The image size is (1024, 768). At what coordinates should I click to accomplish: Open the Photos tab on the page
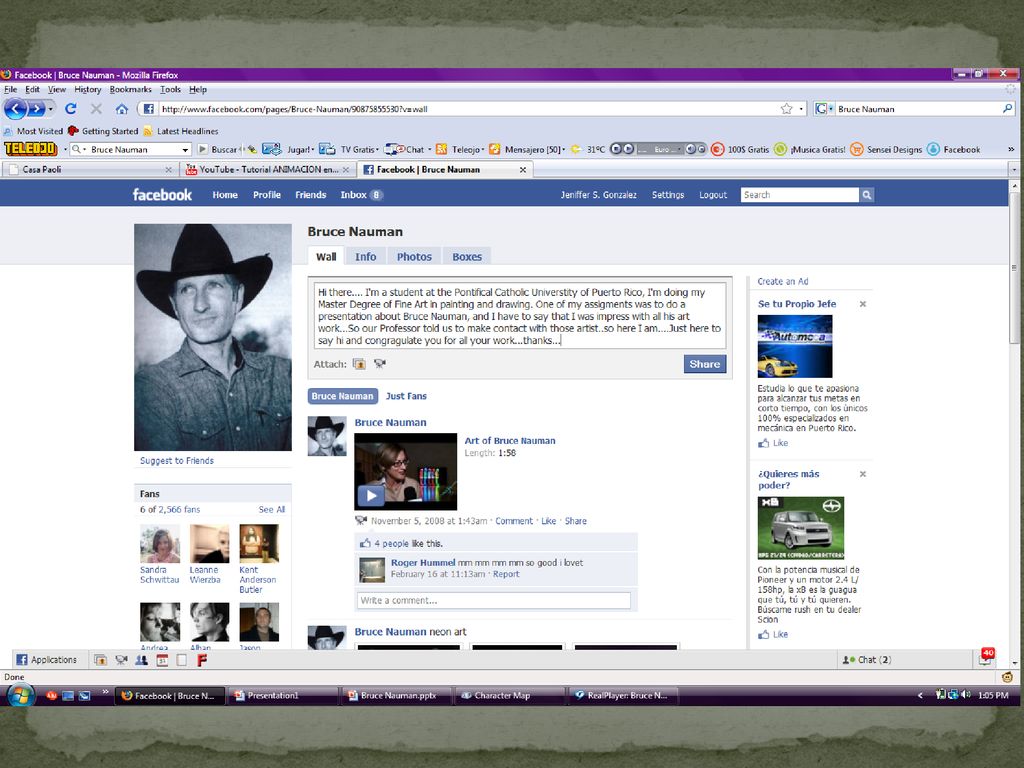pyautogui.click(x=414, y=257)
